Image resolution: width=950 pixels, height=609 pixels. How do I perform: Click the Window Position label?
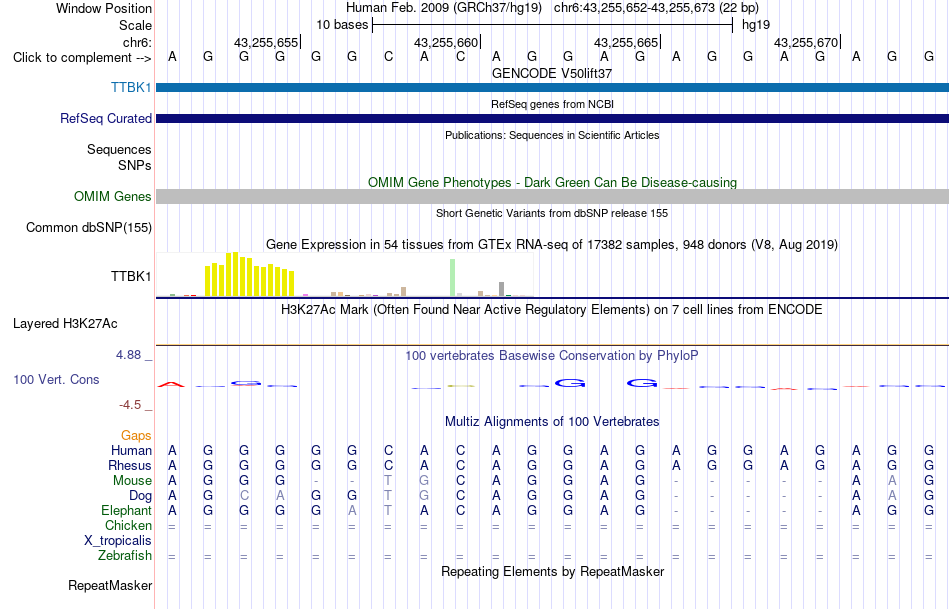click(104, 8)
